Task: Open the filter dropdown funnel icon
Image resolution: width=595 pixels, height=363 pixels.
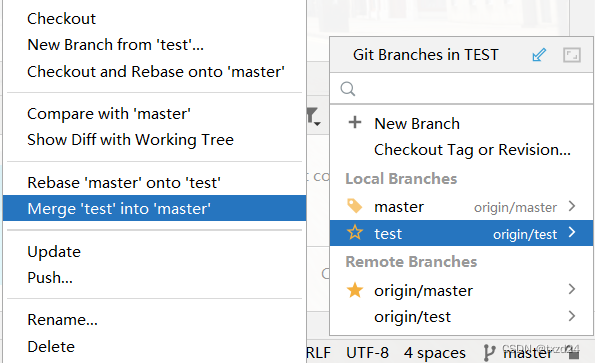Action: tap(313, 116)
